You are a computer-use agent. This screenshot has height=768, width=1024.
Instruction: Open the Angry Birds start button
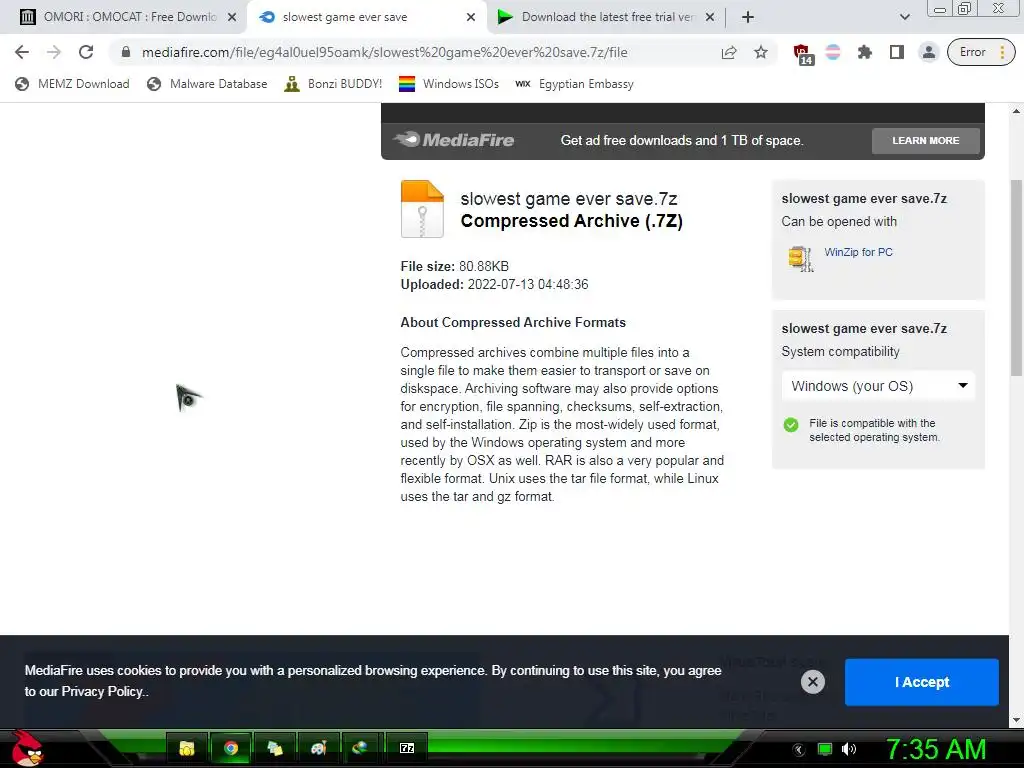[x=26, y=748]
